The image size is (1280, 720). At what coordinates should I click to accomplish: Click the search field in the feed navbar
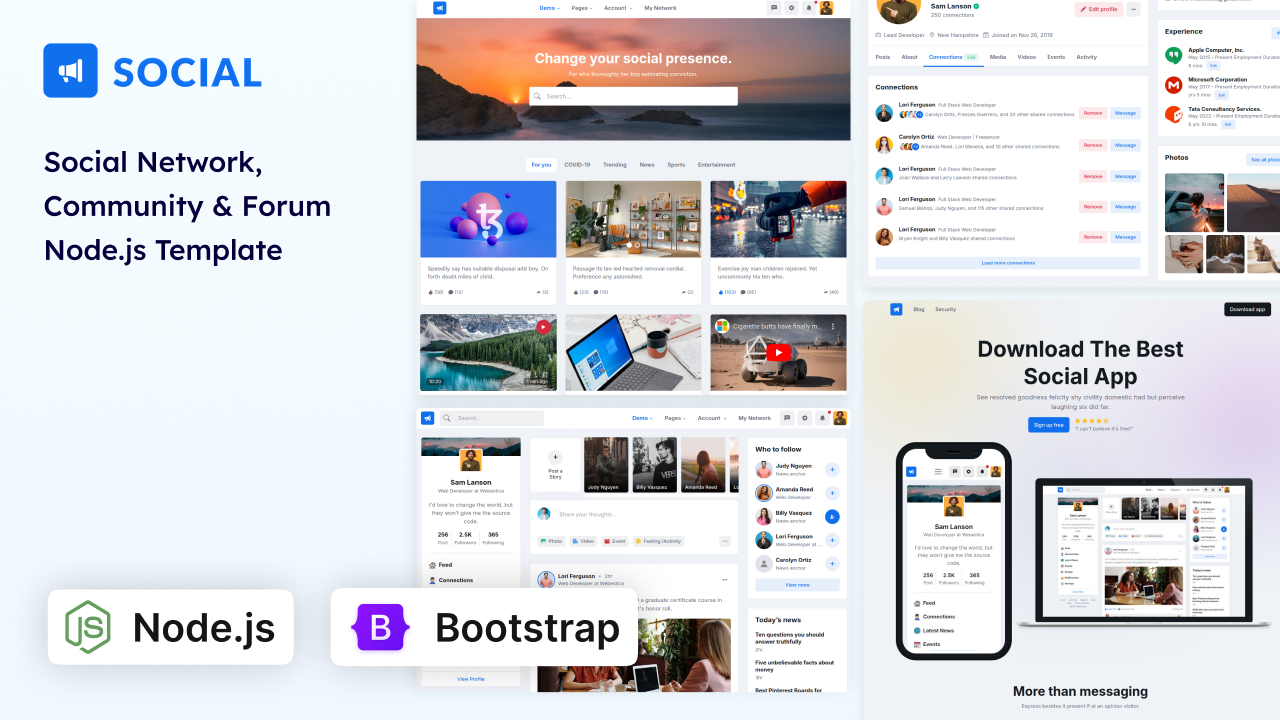[x=492, y=418]
